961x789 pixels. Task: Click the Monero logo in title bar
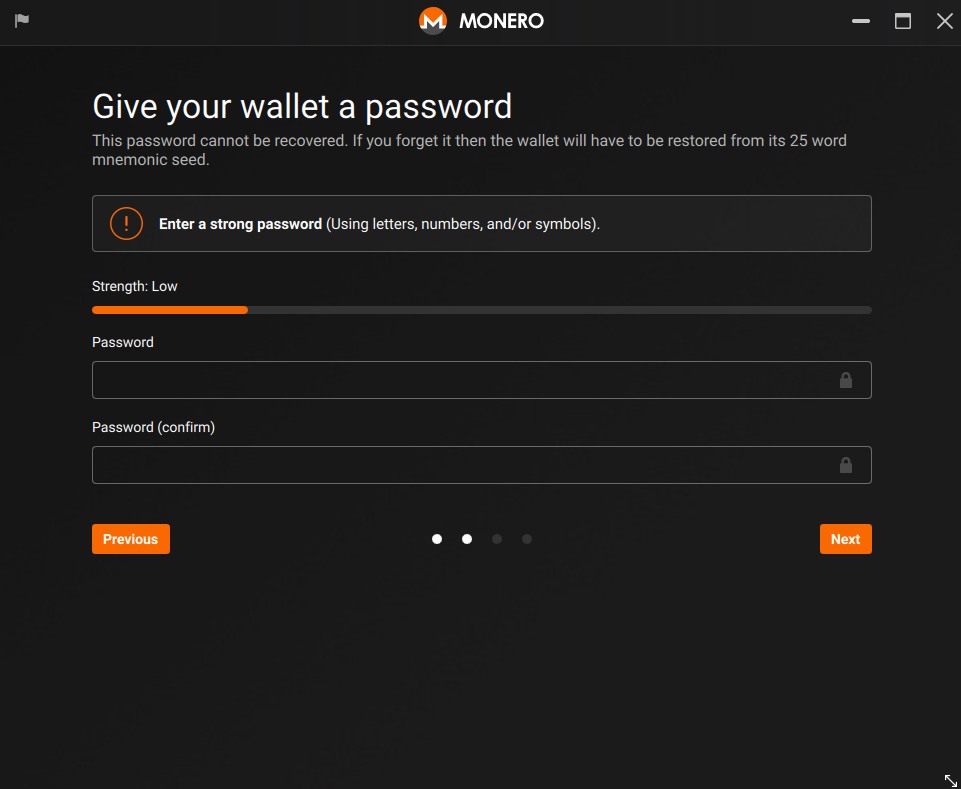click(433, 21)
